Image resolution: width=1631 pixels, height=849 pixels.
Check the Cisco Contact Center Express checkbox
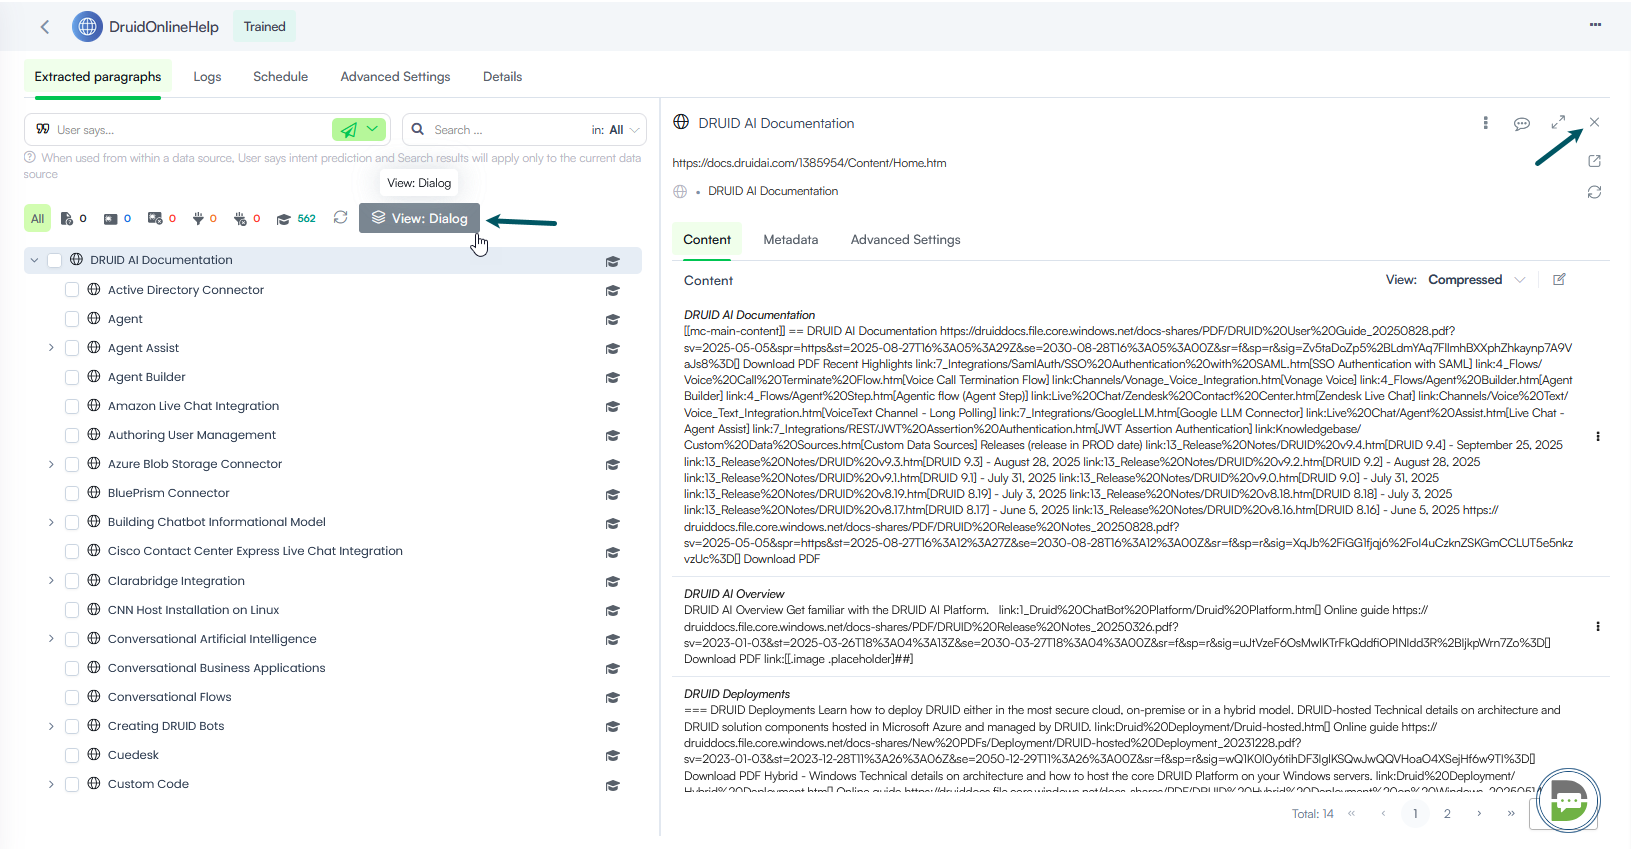pos(72,551)
